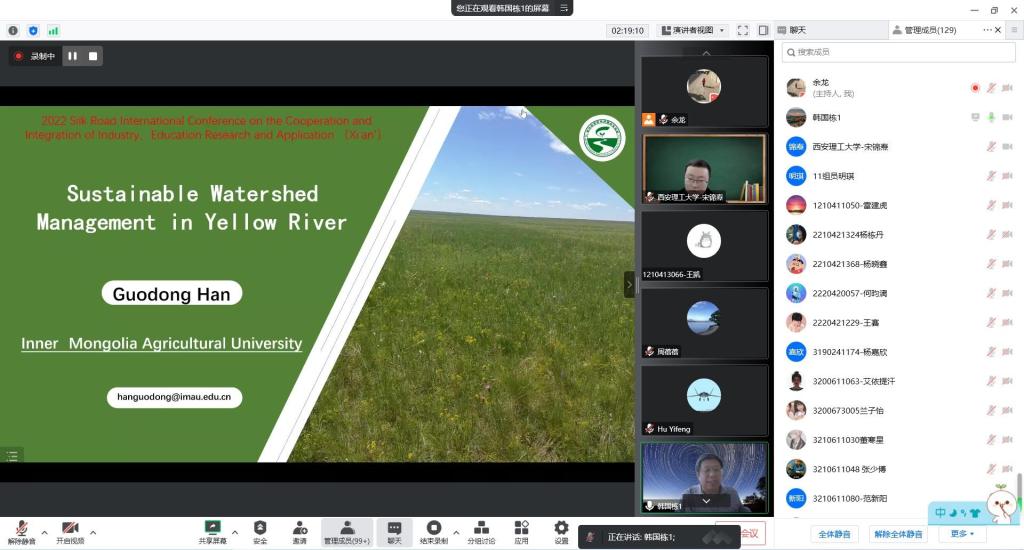
Task: Expand the arrow next to 共享屏幕
Action: [x=235, y=532]
